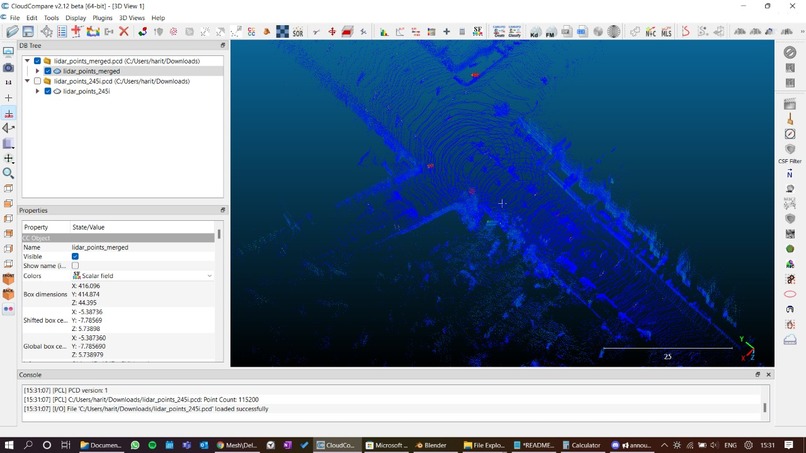Collapse the lidar_points_245i.pcd tree node
The image size is (806, 453).
27,81
